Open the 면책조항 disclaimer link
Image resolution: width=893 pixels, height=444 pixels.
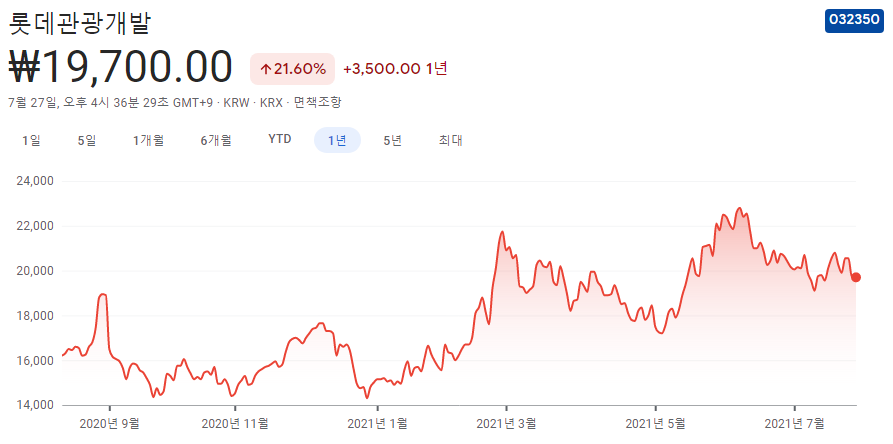(x=317, y=103)
